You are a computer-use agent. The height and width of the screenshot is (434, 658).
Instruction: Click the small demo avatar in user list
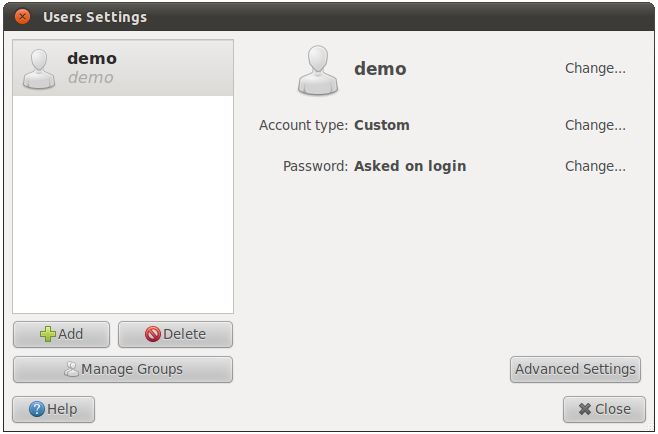pos(40,69)
